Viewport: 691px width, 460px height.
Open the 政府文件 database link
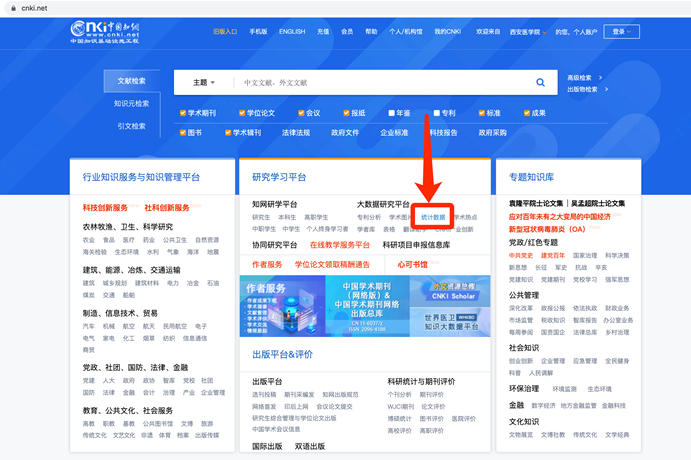pos(345,133)
